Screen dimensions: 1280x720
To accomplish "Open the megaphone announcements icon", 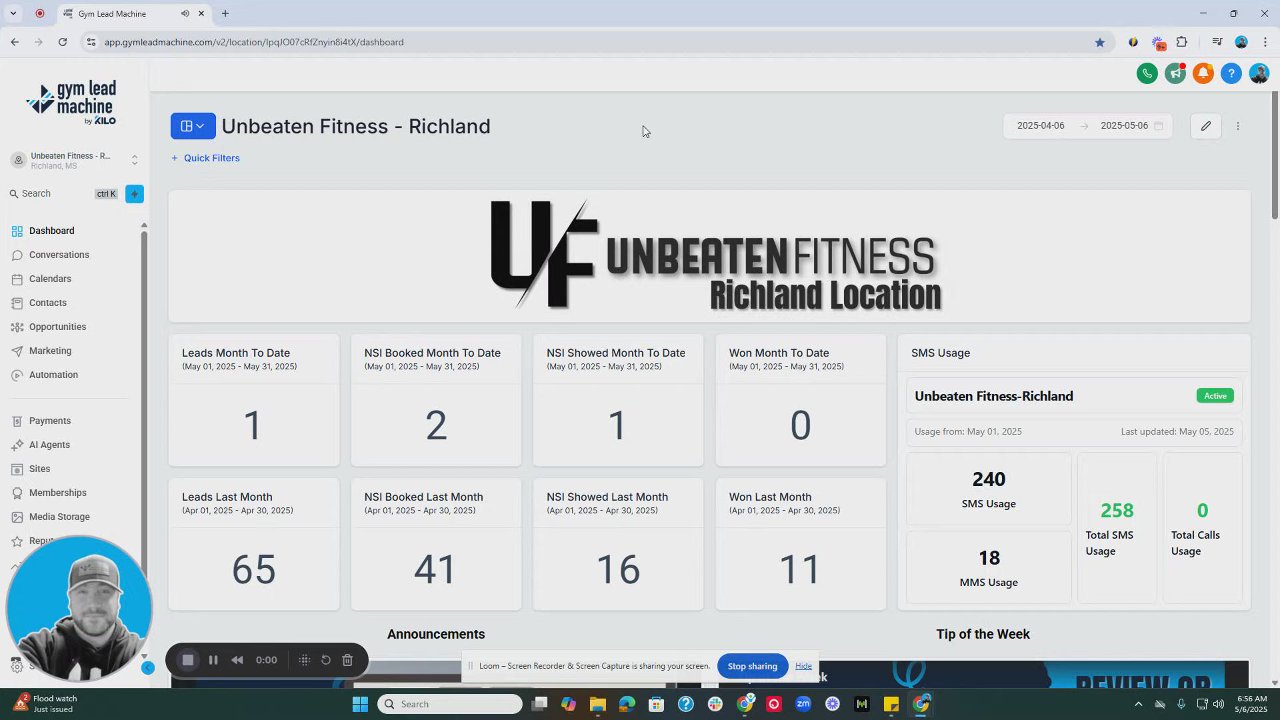I will [x=1175, y=73].
